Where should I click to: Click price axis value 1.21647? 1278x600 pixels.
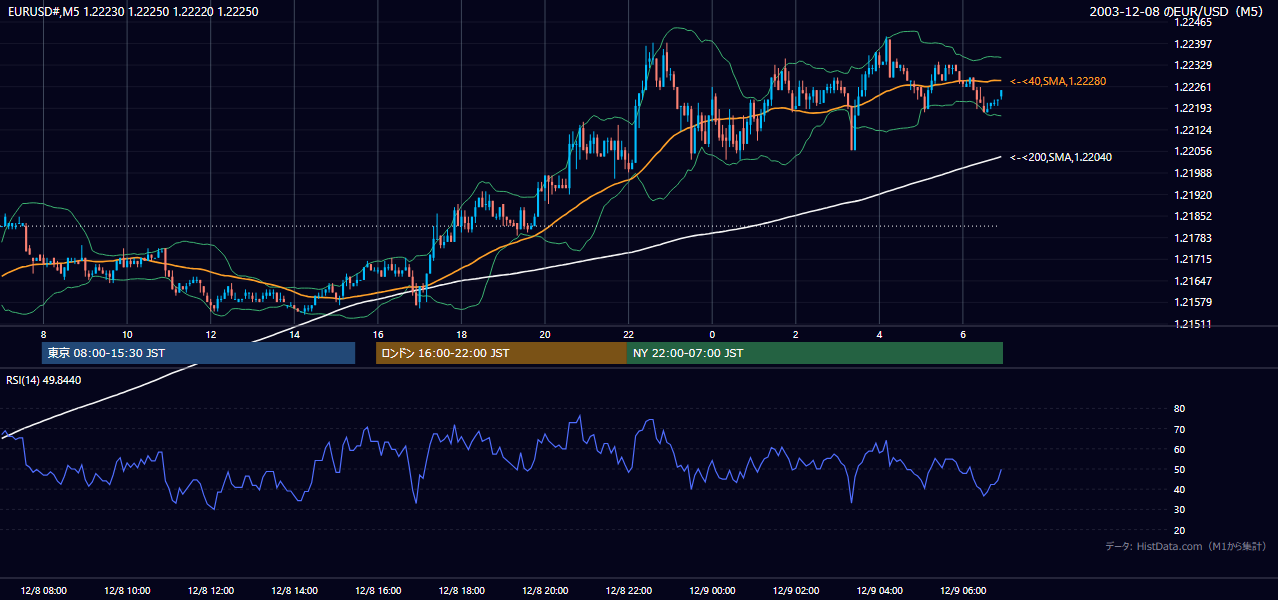[x=1192, y=281]
